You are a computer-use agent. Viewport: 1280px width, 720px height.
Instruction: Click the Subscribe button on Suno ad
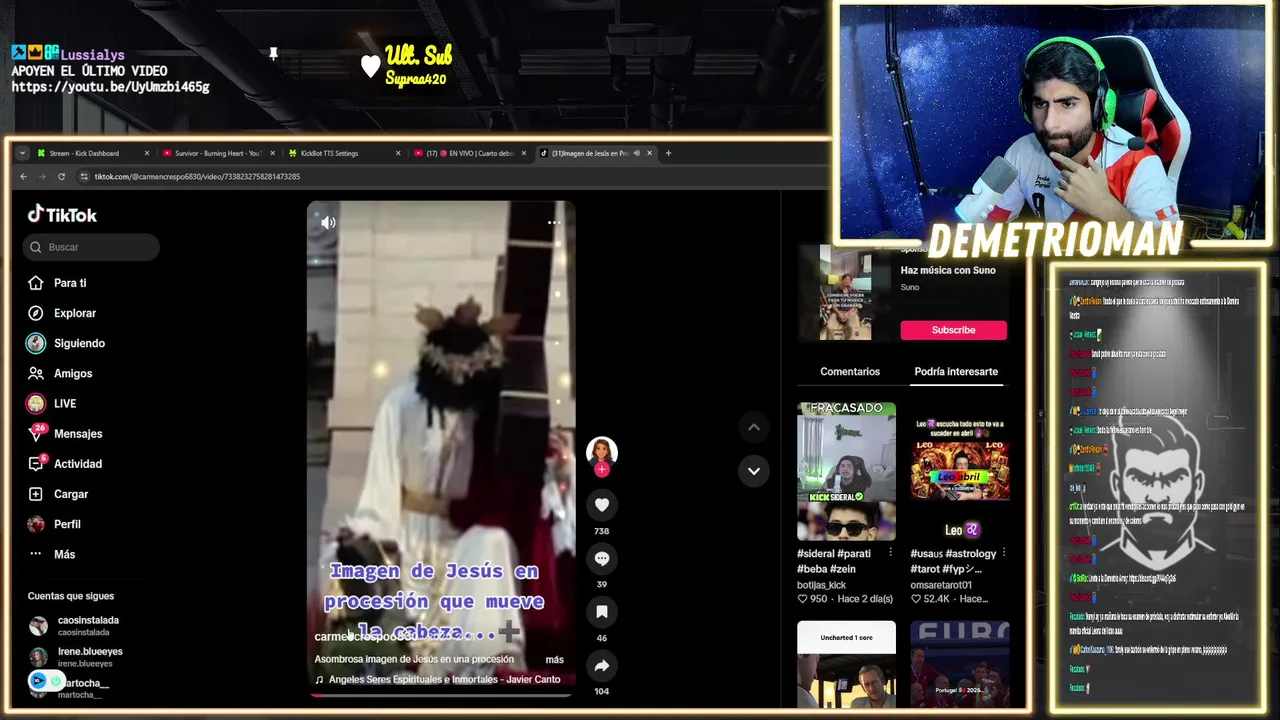coord(953,330)
